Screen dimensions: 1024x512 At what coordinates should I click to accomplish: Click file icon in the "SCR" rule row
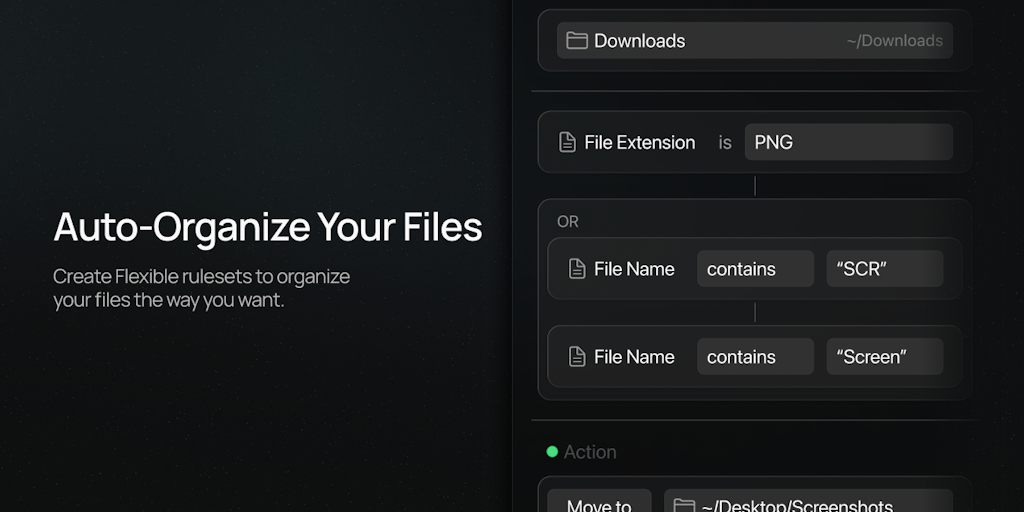pos(577,268)
